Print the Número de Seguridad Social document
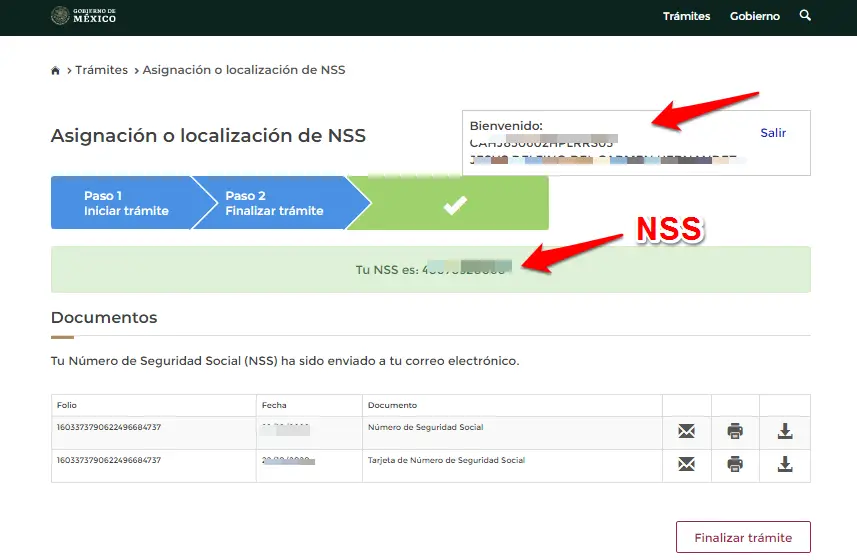The image size is (857, 560). (735, 431)
